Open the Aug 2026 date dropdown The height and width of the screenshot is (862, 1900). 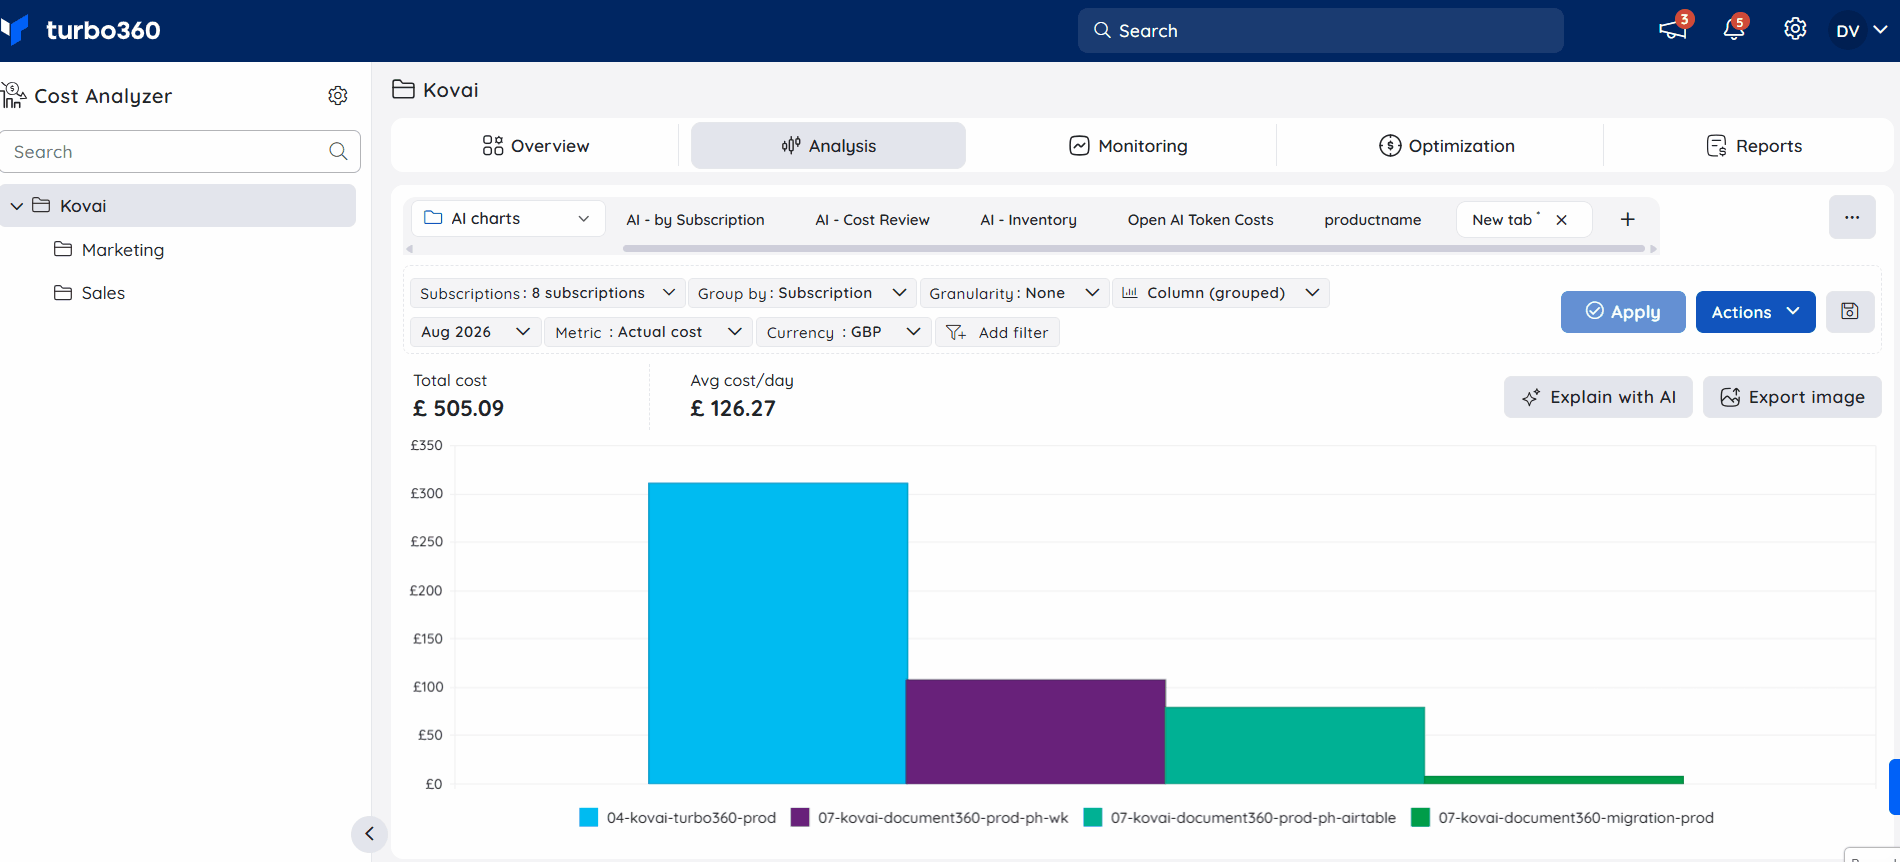475,331
